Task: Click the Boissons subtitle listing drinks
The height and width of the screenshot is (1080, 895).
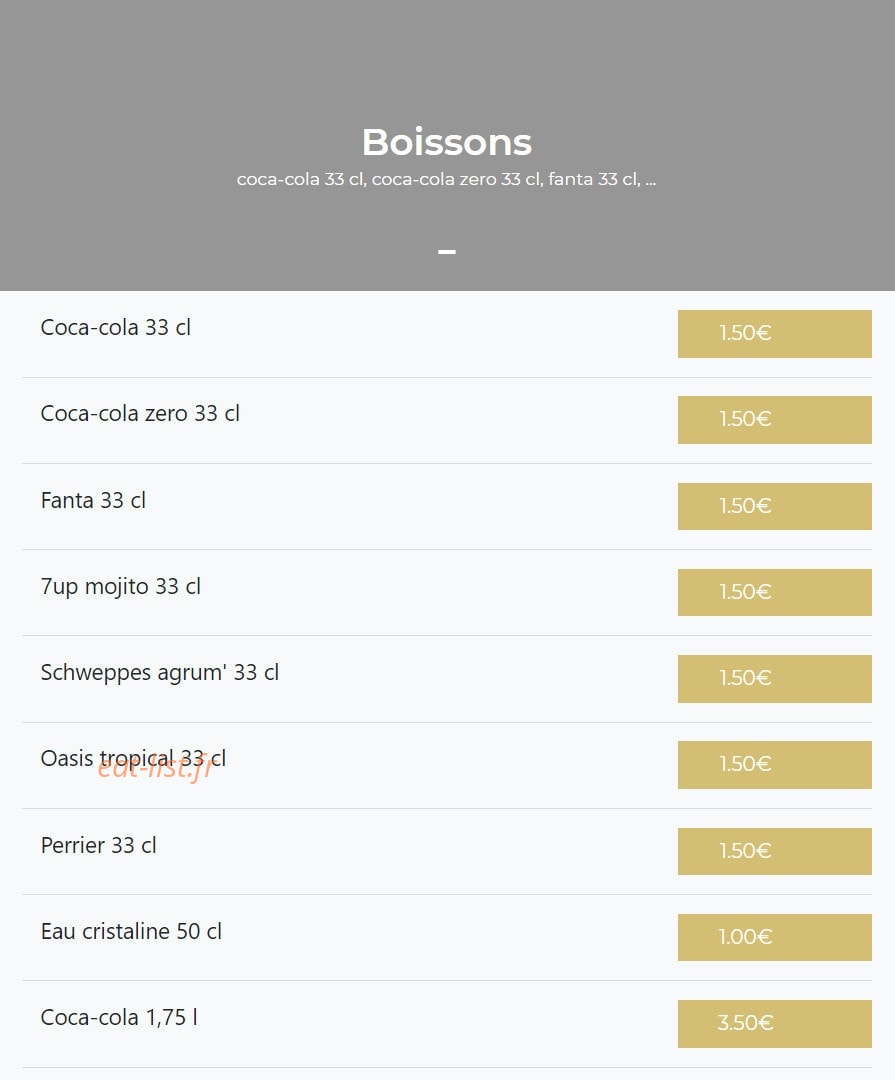Action: tap(446, 179)
